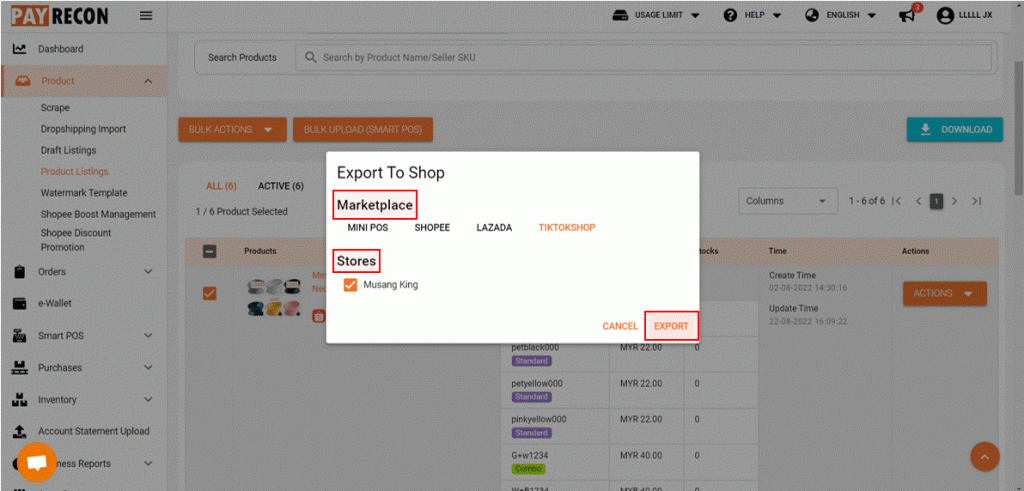Select the SHOPEE marketplace tab
Viewport: 1024px width, 491px height.
click(x=432, y=228)
